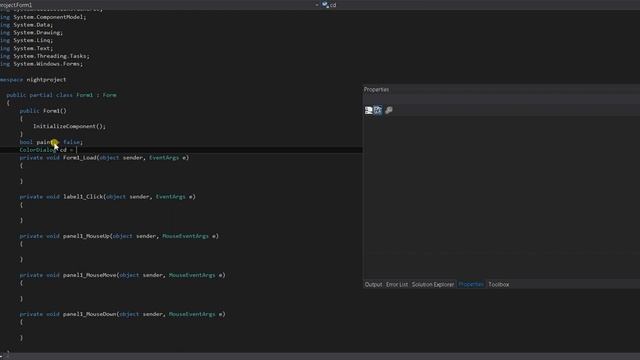Click EventArgs in Form1_Load signature

[x=164, y=158]
